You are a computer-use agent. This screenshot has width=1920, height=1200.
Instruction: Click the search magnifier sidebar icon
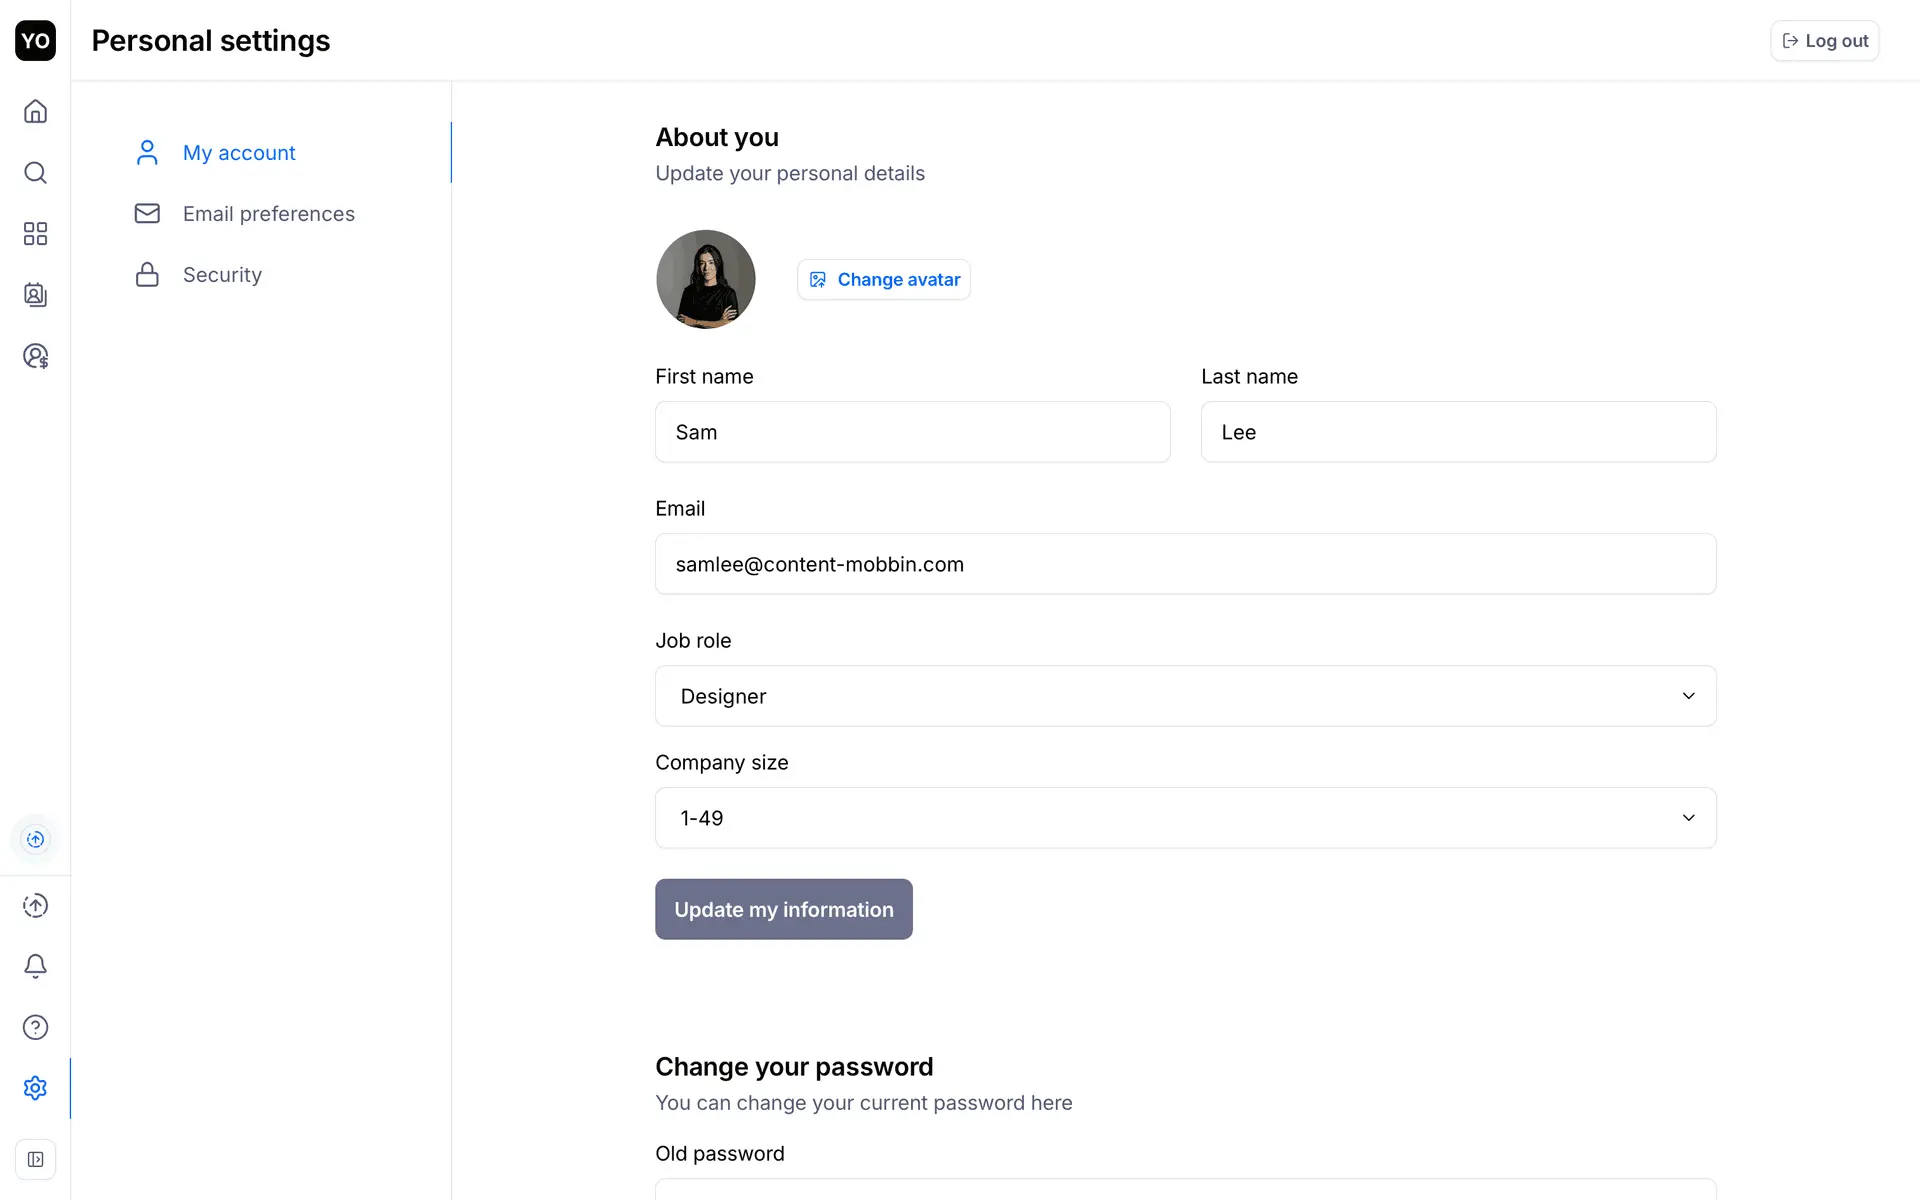(x=35, y=172)
